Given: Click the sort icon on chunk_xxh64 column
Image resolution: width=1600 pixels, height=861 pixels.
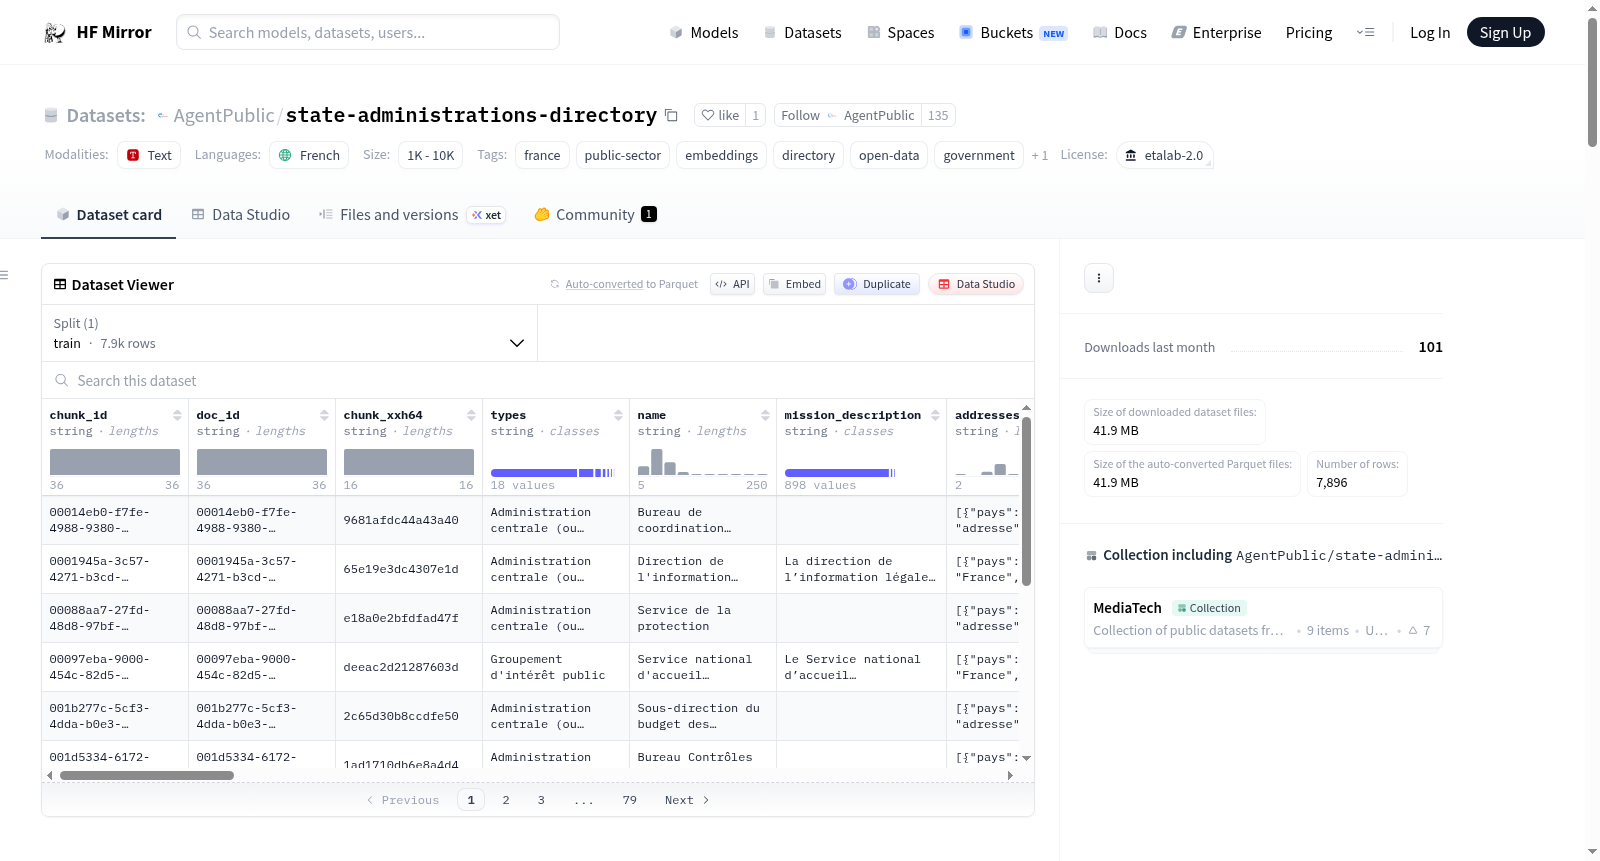Looking at the screenshot, I should click(x=471, y=415).
